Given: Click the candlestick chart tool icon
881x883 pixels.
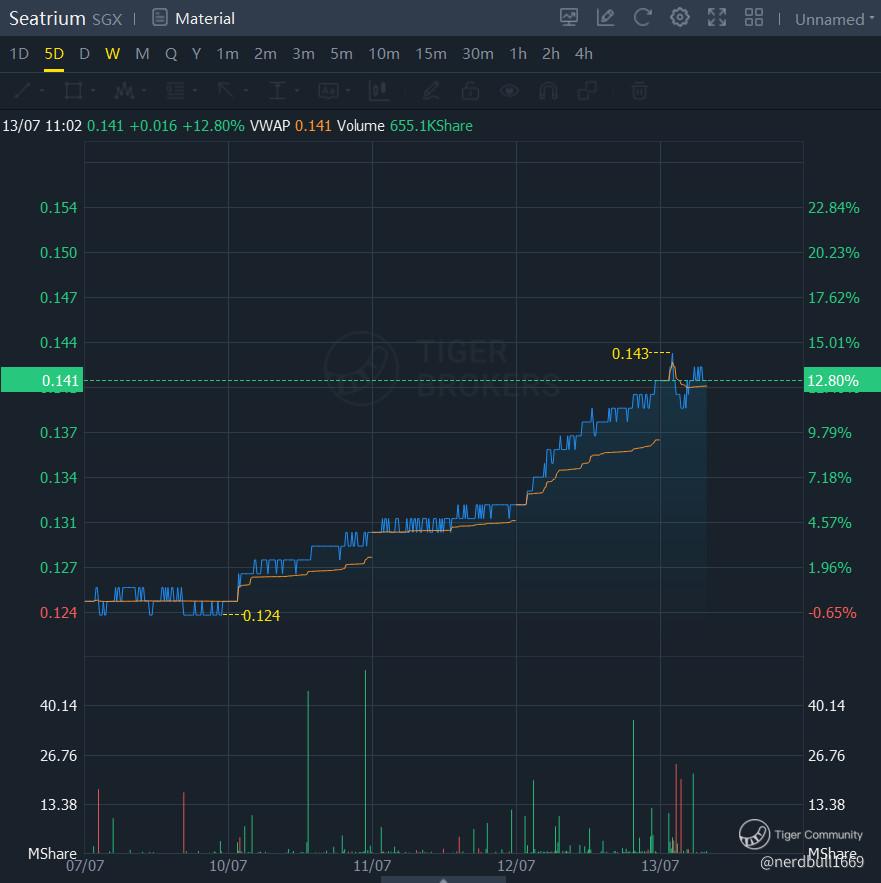Looking at the screenshot, I should click(379, 90).
